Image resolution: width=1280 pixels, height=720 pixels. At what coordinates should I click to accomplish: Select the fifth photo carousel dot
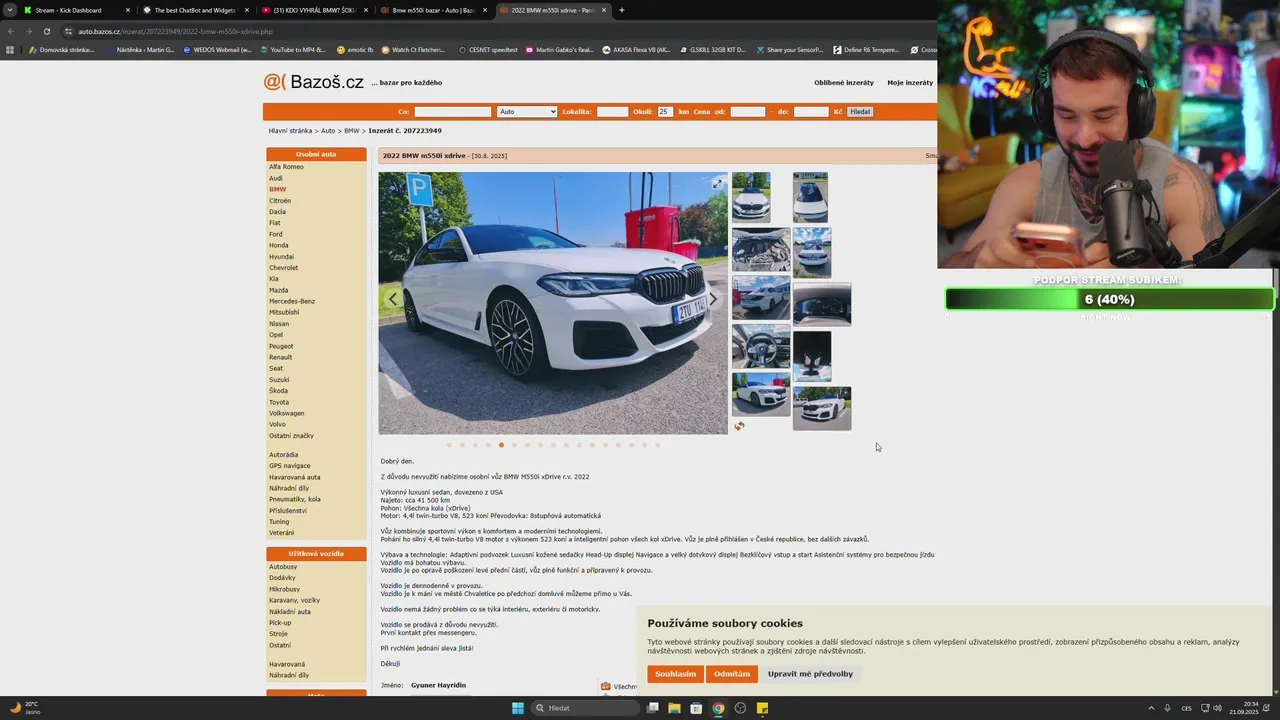coord(501,445)
